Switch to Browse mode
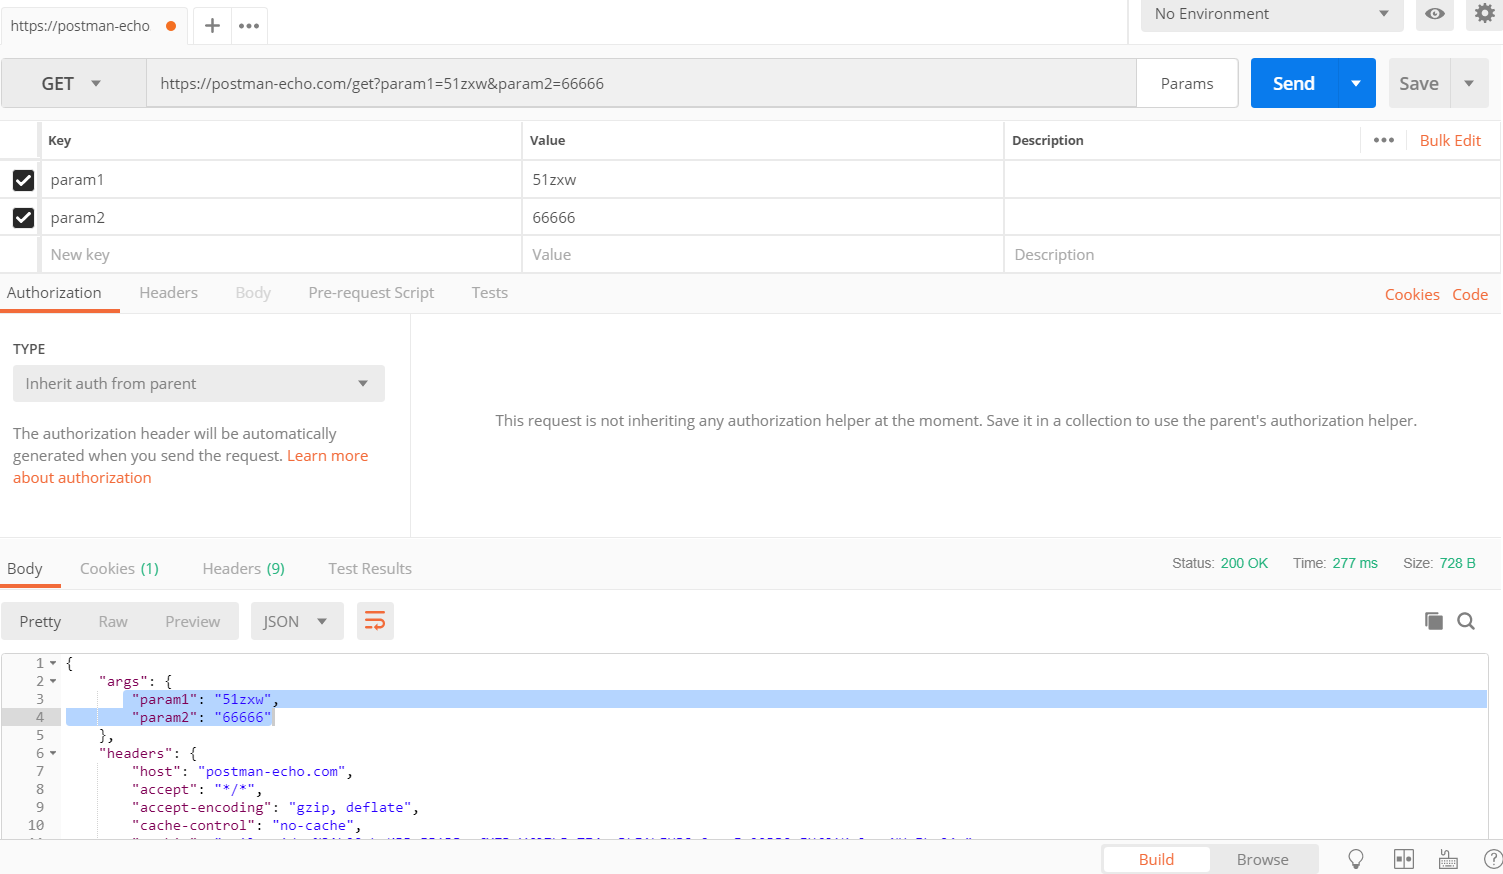This screenshot has width=1503, height=874. pyautogui.click(x=1263, y=859)
